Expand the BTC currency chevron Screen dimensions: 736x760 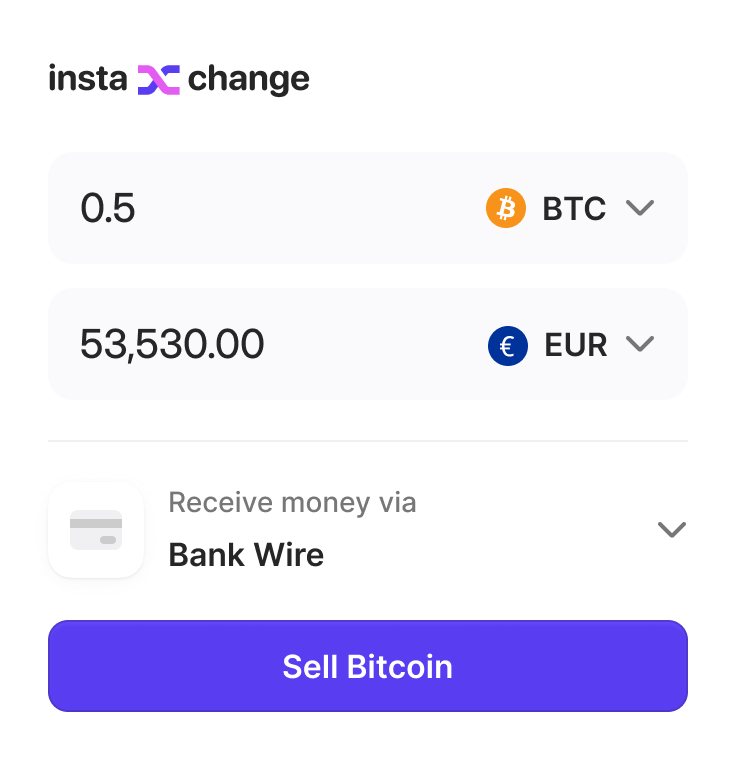point(639,208)
